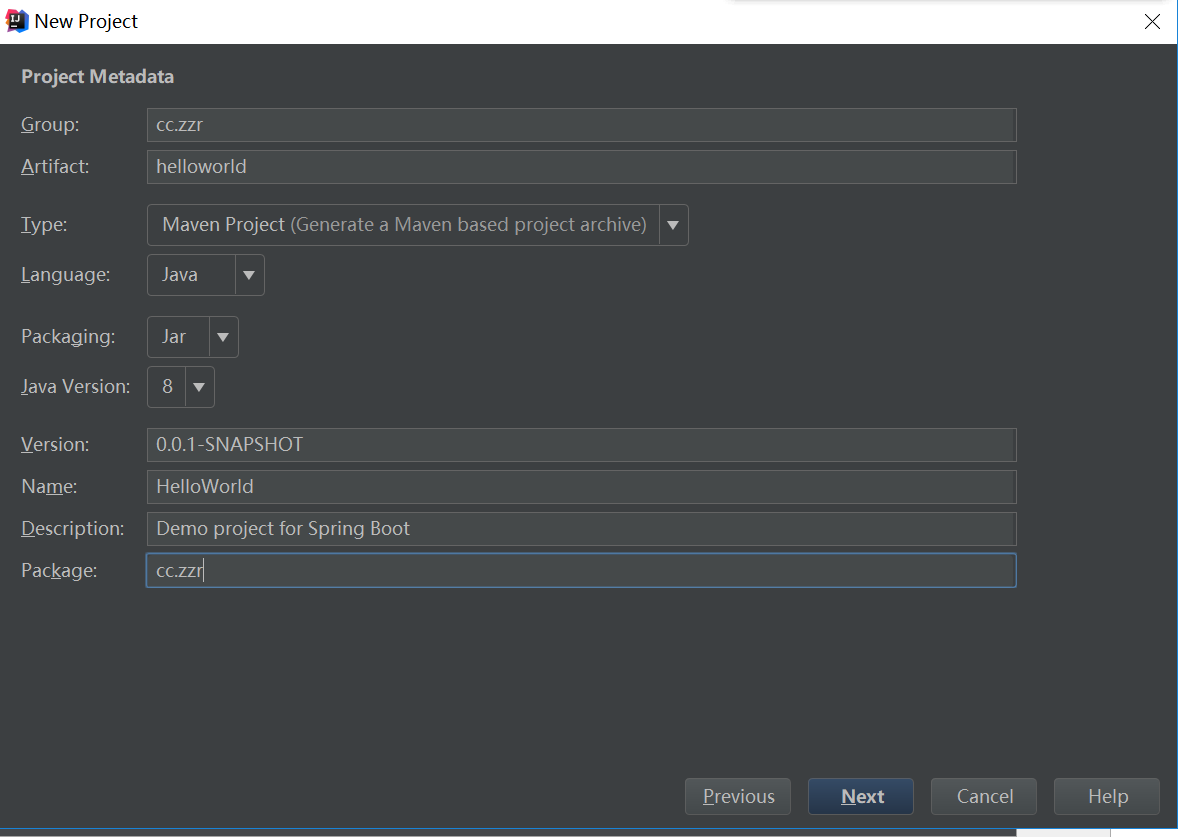Click the Artifact text field
The height and width of the screenshot is (837, 1178).
pos(581,167)
